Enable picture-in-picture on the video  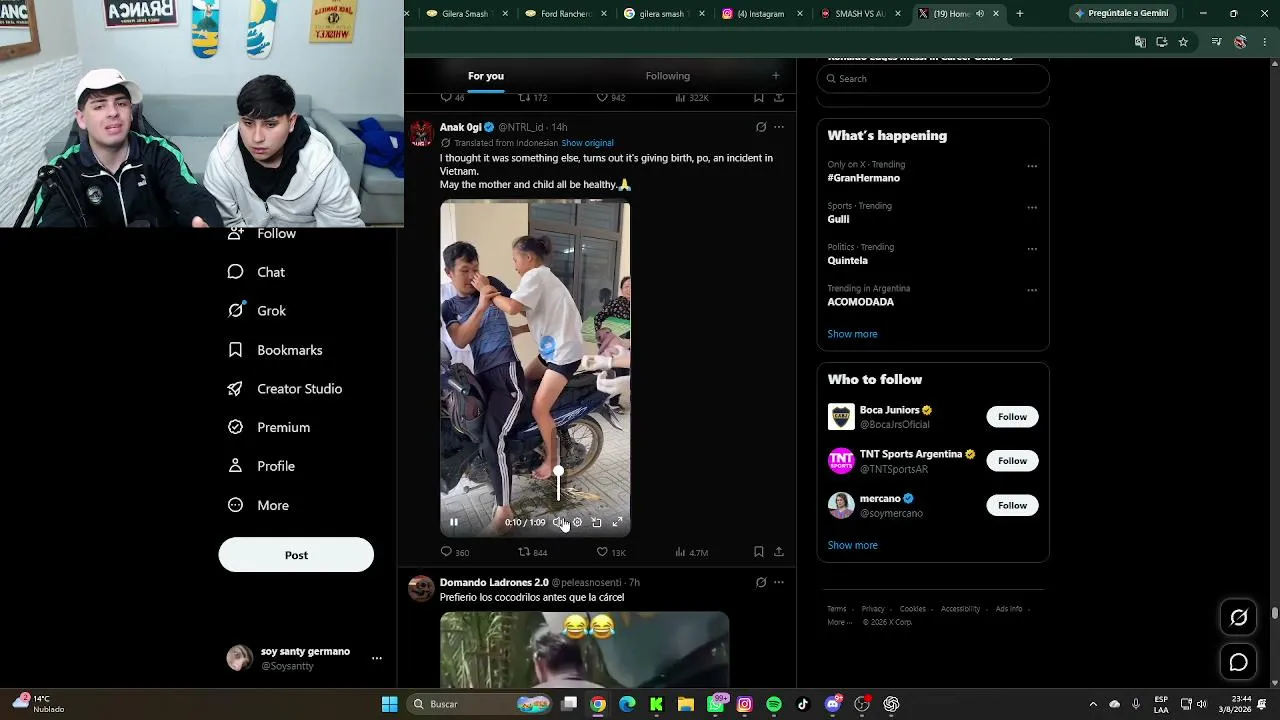click(597, 522)
